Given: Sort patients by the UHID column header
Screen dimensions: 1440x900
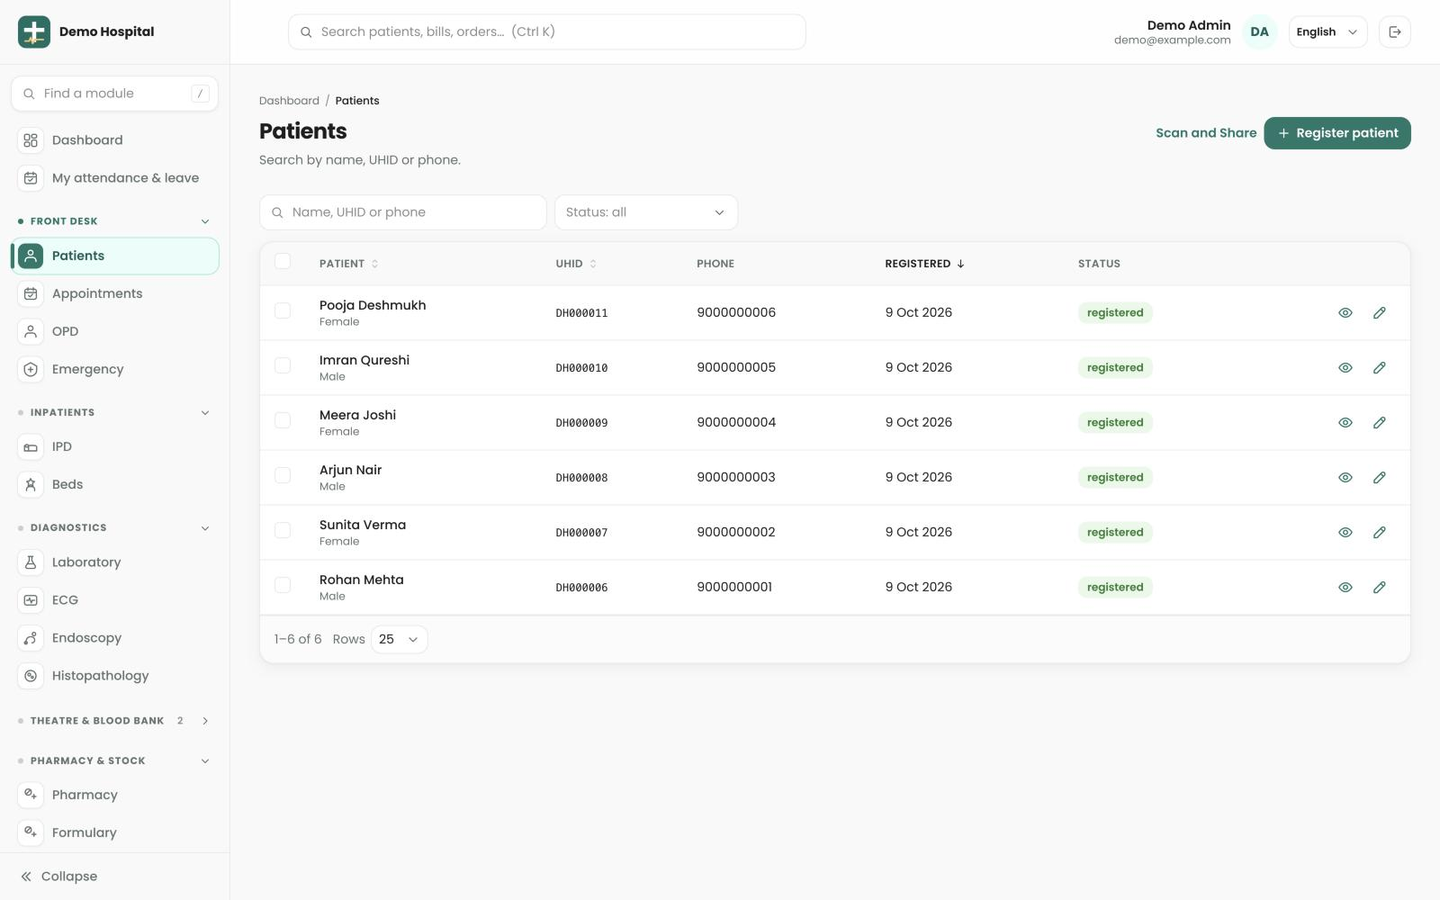Looking at the screenshot, I should [576, 264].
